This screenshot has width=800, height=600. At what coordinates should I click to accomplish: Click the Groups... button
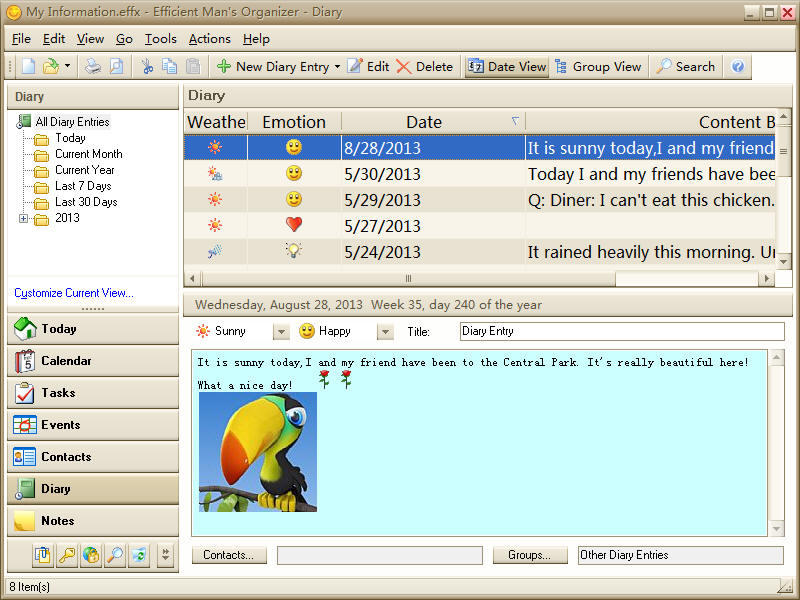(x=530, y=555)
